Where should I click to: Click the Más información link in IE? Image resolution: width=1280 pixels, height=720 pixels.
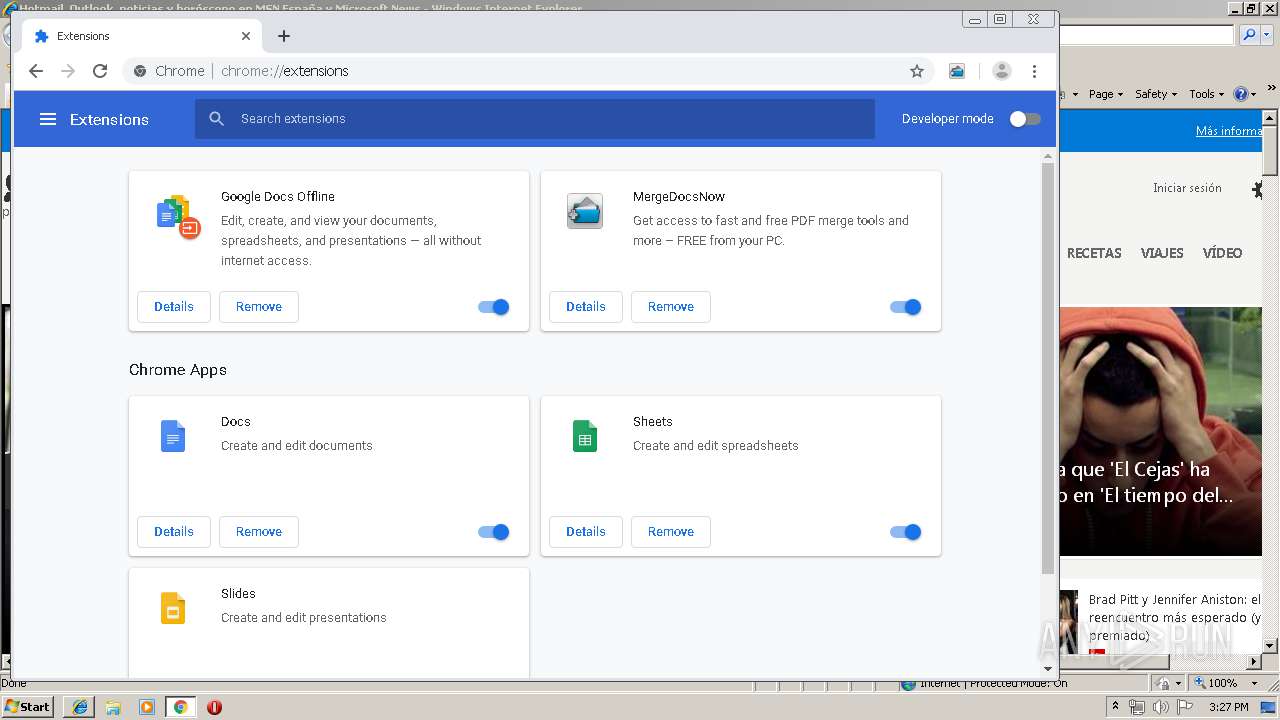1229,131
